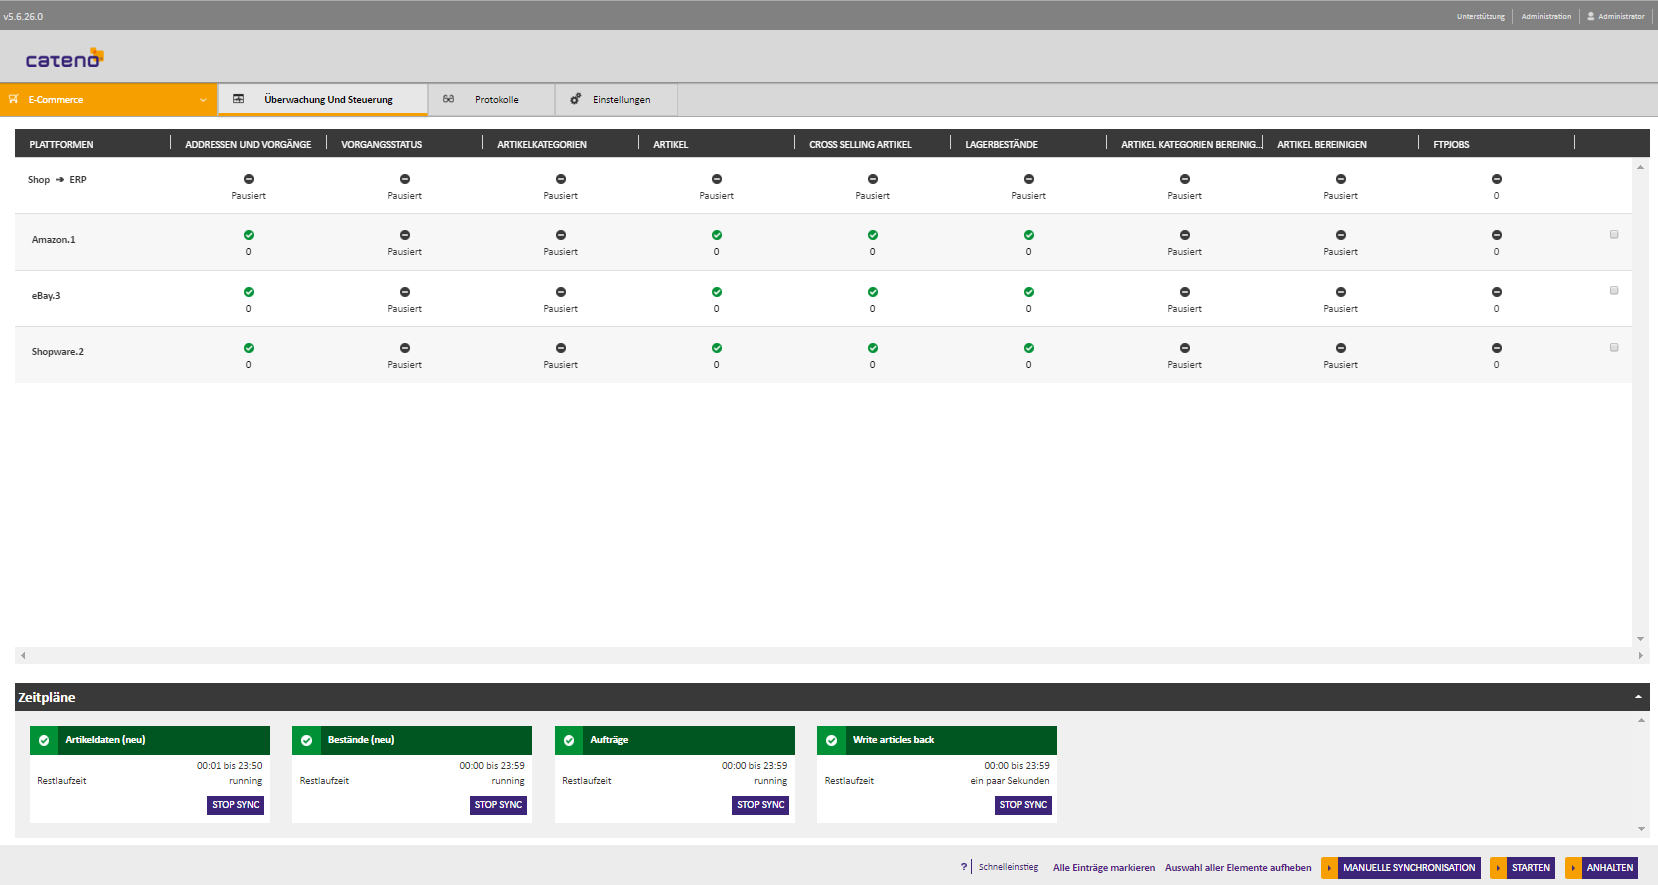1658x885 pixels.
Task: Collapse the Zeitpläne panel
Action: click(x=1638, y=697)
